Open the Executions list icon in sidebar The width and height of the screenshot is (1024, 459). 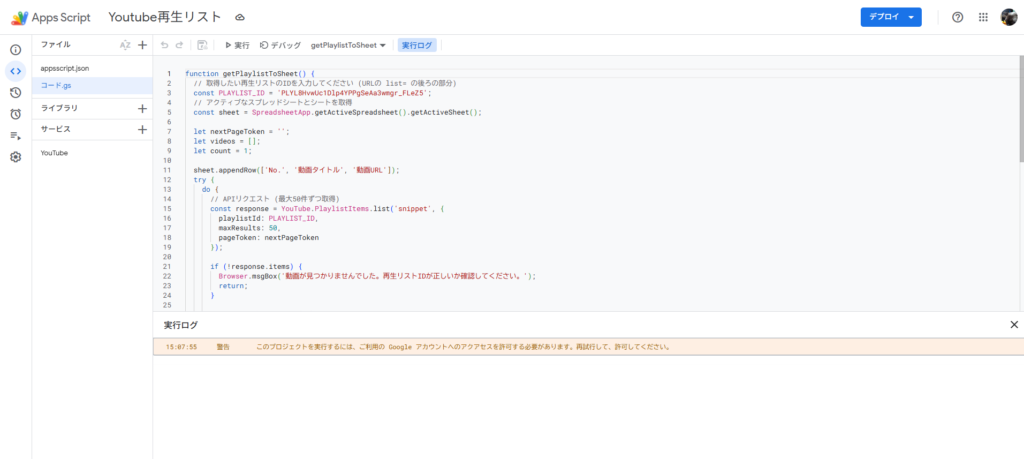[x=15, y=136]
